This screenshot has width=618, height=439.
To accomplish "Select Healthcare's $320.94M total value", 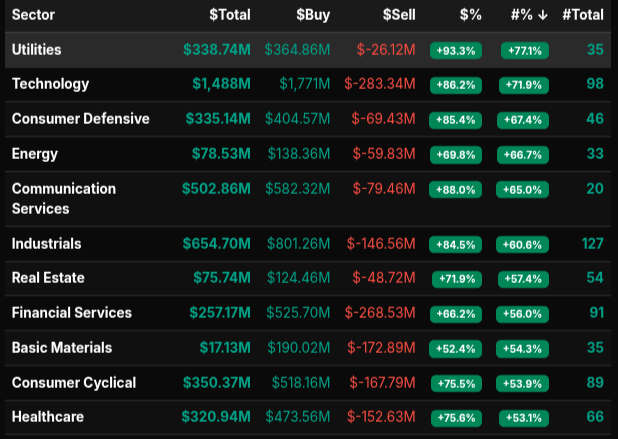I will 216,417.
